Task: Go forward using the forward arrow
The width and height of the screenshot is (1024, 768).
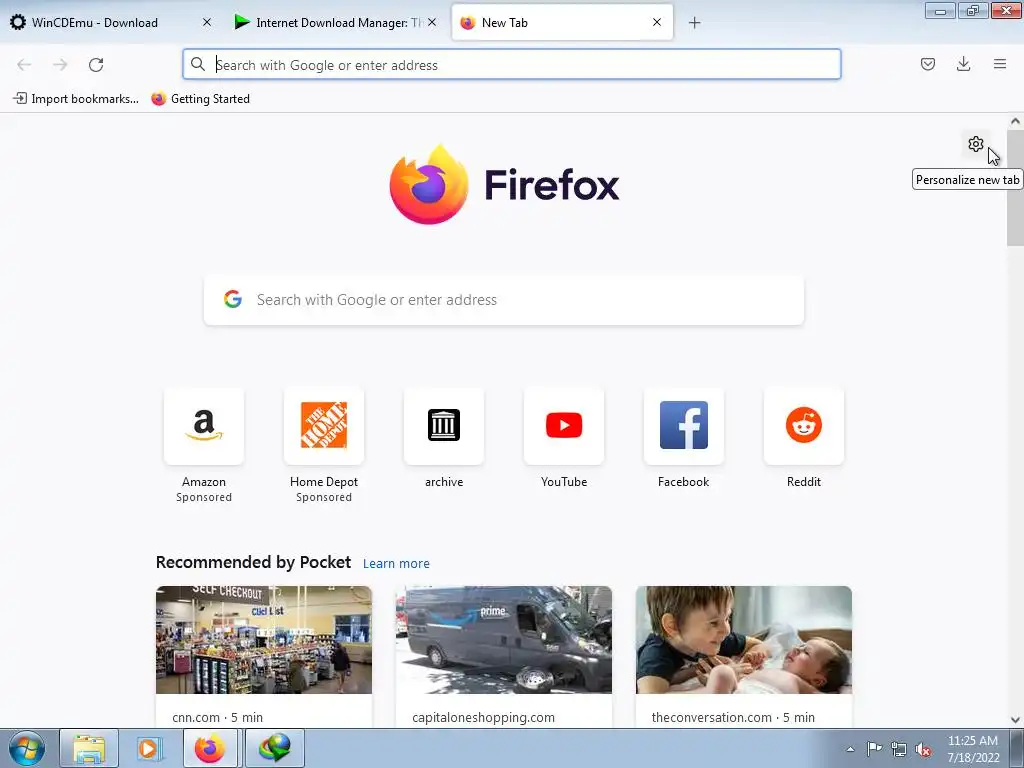Action: click(60, 65)
